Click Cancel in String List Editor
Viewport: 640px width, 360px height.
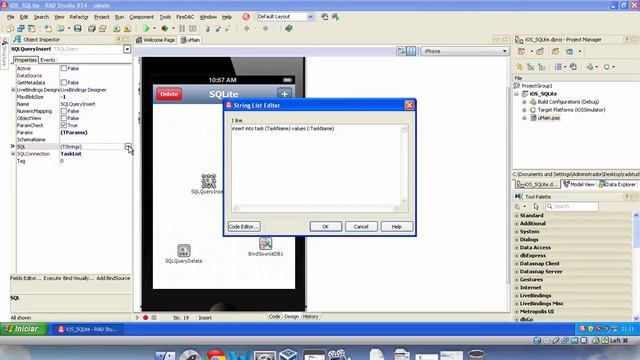pyautogui.click(x=361, y=227)
